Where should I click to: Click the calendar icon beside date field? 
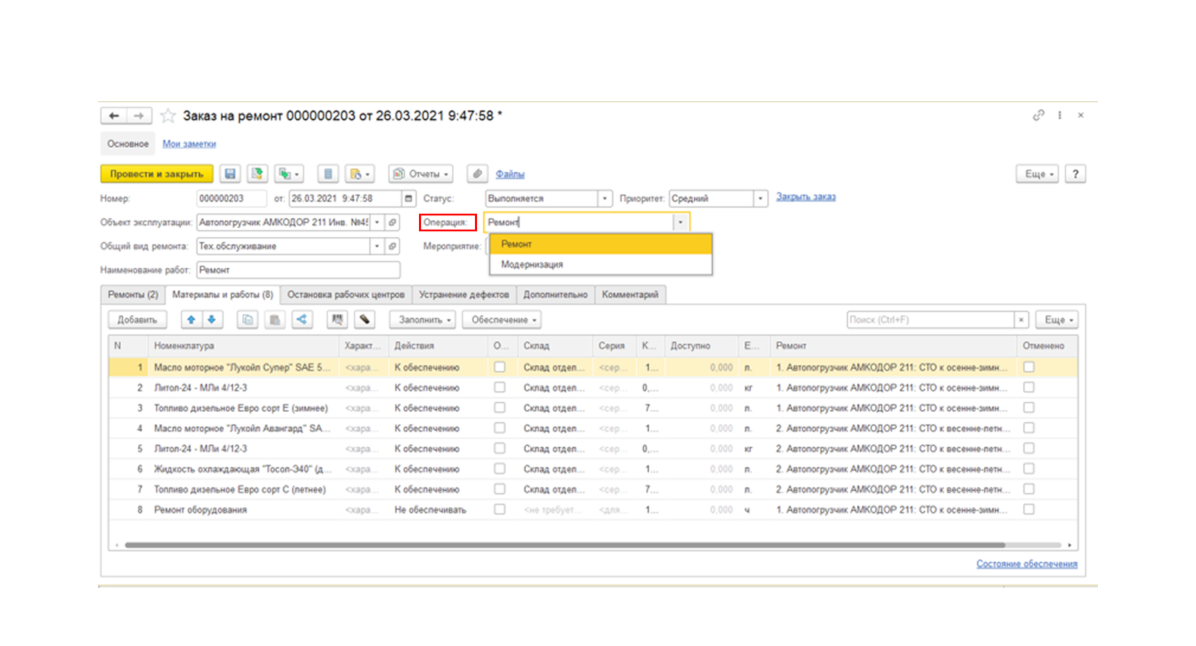(409, 198)
